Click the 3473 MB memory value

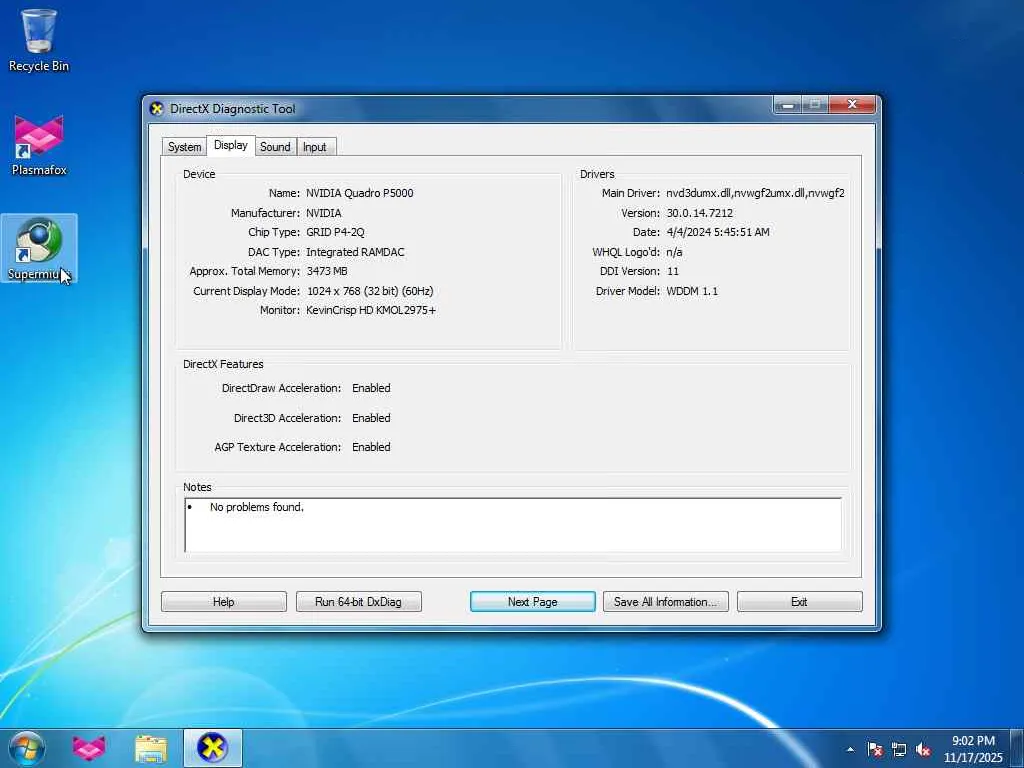327,271
